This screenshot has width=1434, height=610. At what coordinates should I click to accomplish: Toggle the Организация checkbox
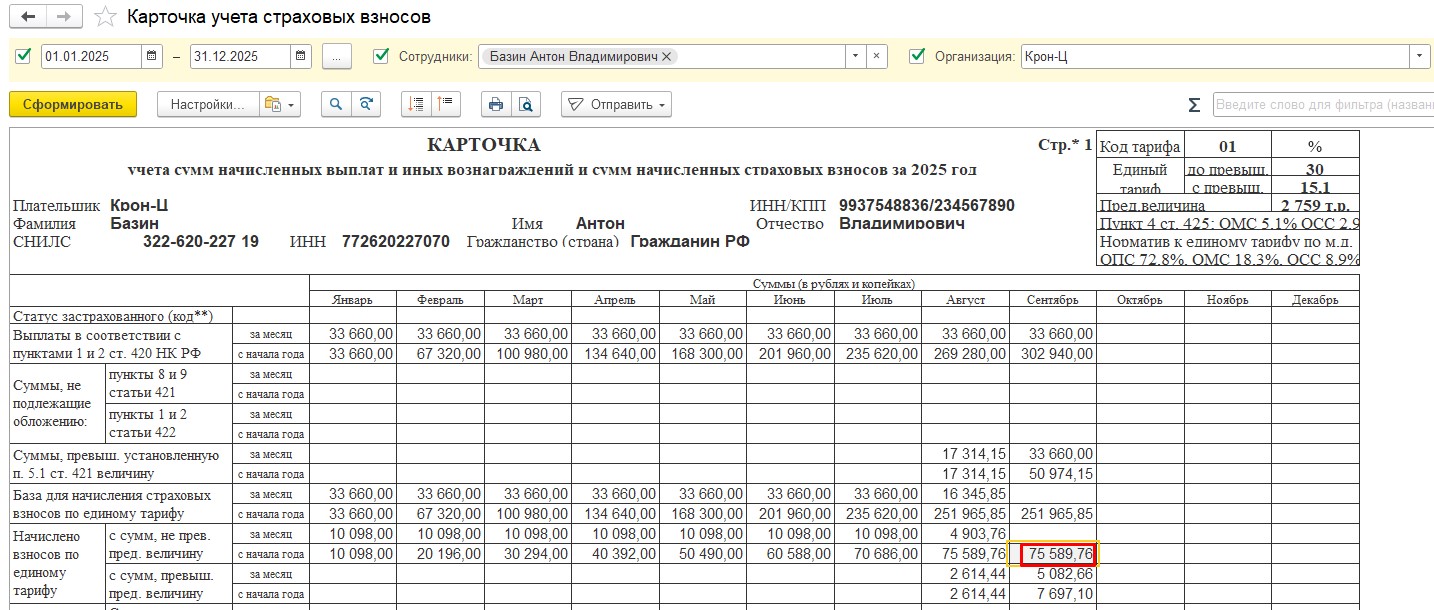pyautogui.click(x=917, y=56)
